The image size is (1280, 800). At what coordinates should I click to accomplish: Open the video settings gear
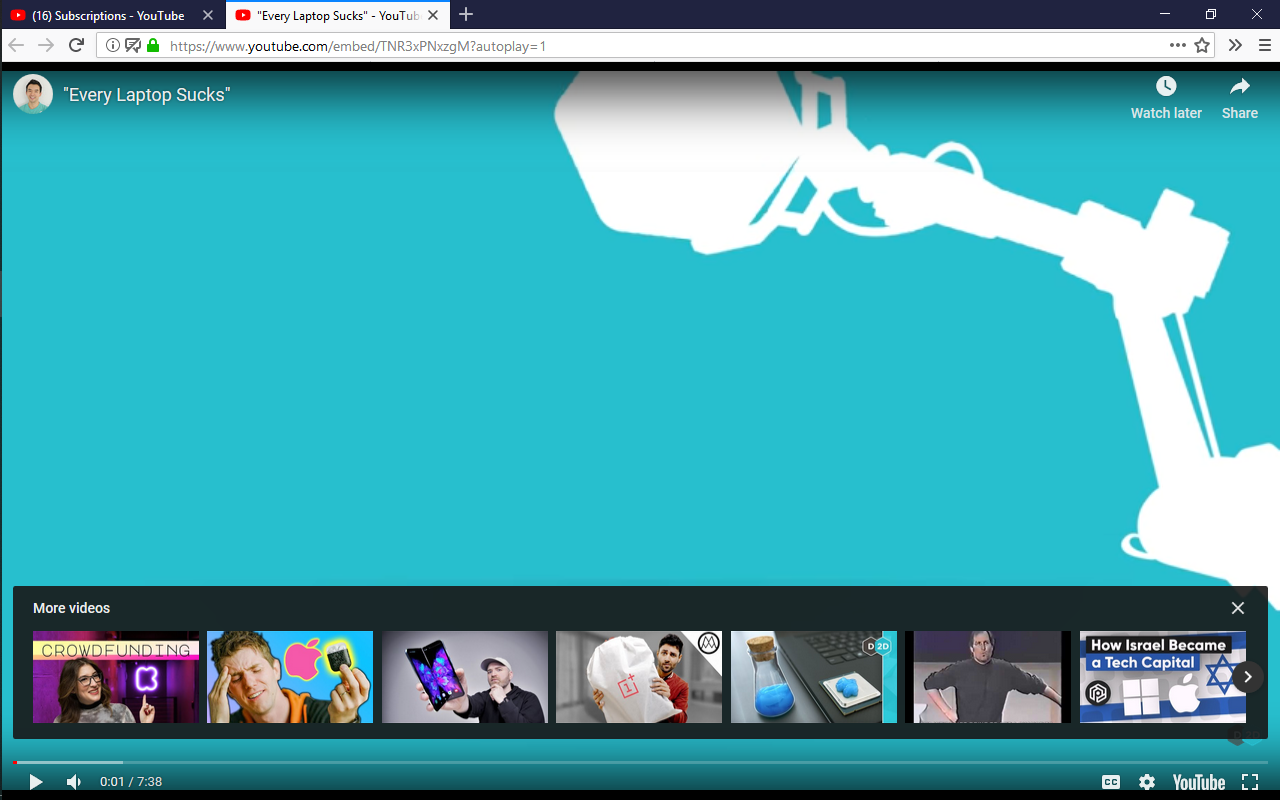[x=1147, y=782]
